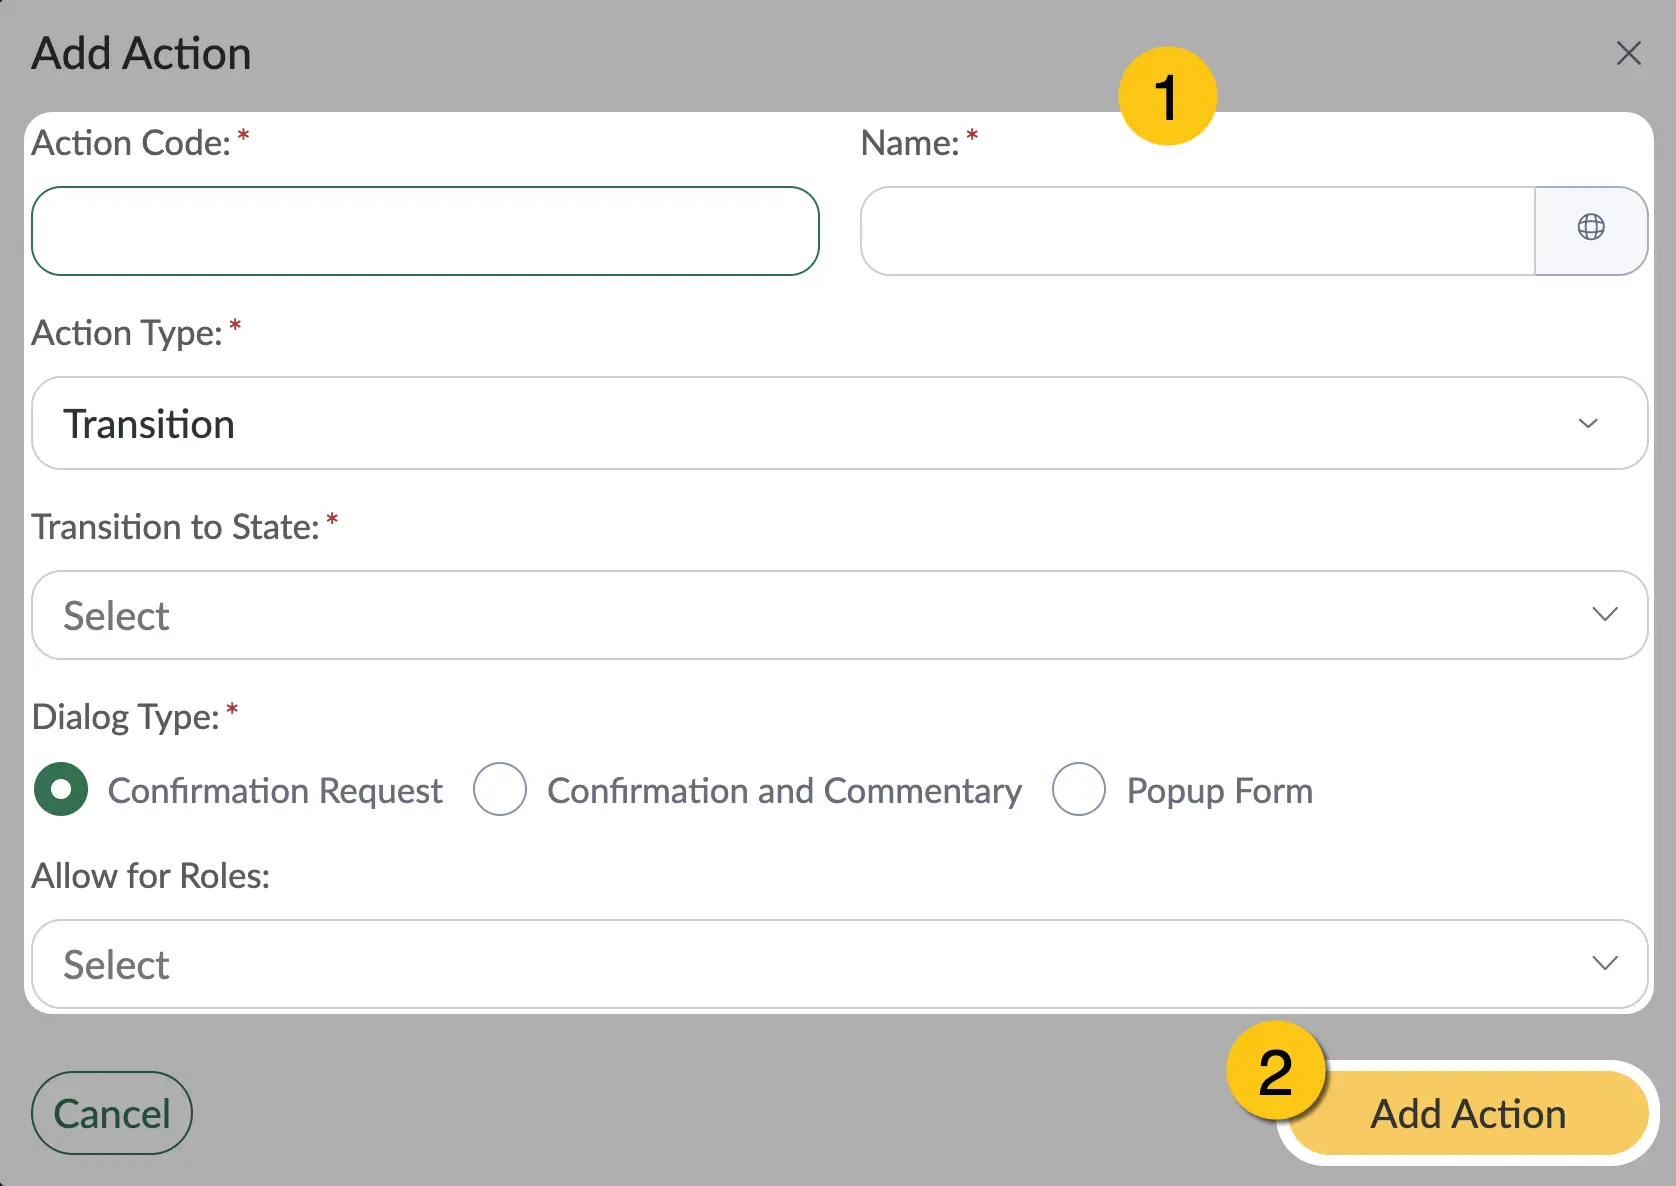Viewport: 1676px width, 1186px height.
Task: Click the globe translation icon beside Name
Action: (1590, 228)
